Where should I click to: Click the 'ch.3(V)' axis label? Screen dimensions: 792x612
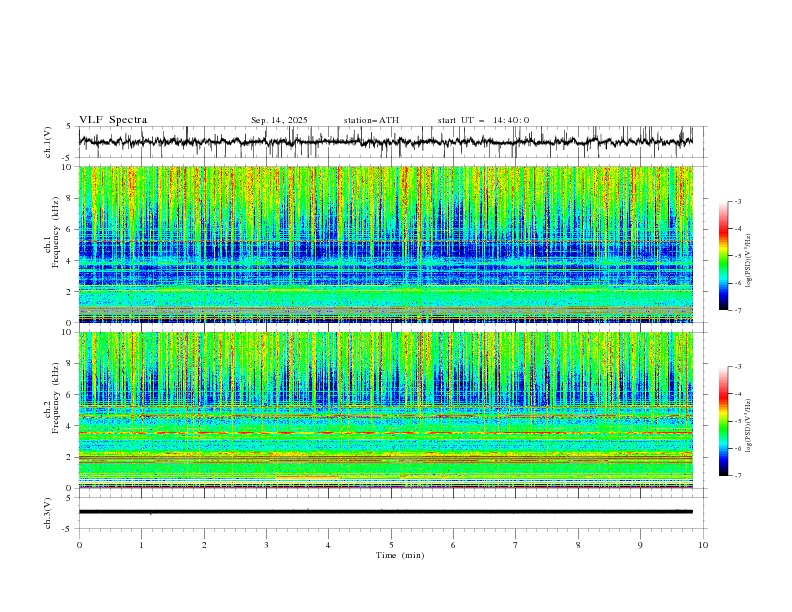(48, 513)
